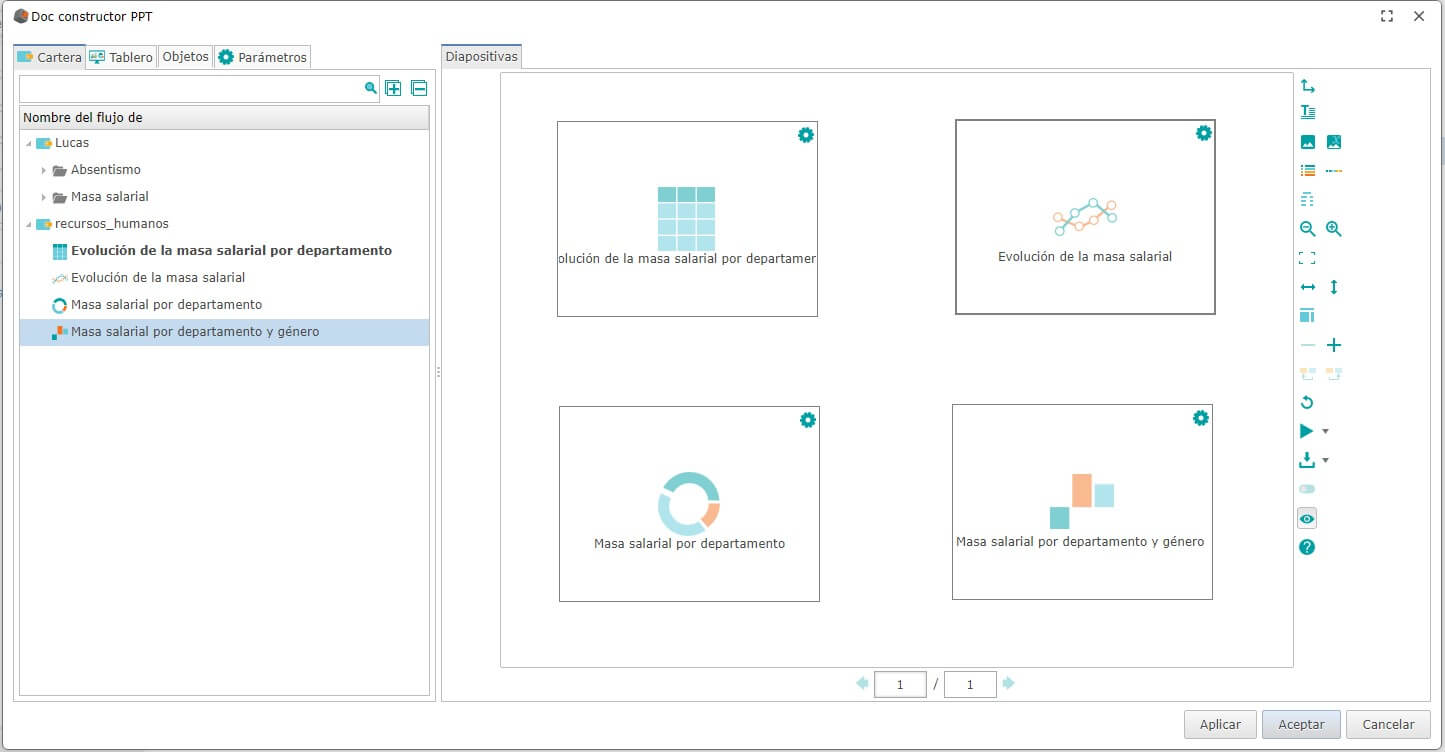Select the bar chart slide thumbnail
1445x752 pixels.
click(x=1082, y=502)
